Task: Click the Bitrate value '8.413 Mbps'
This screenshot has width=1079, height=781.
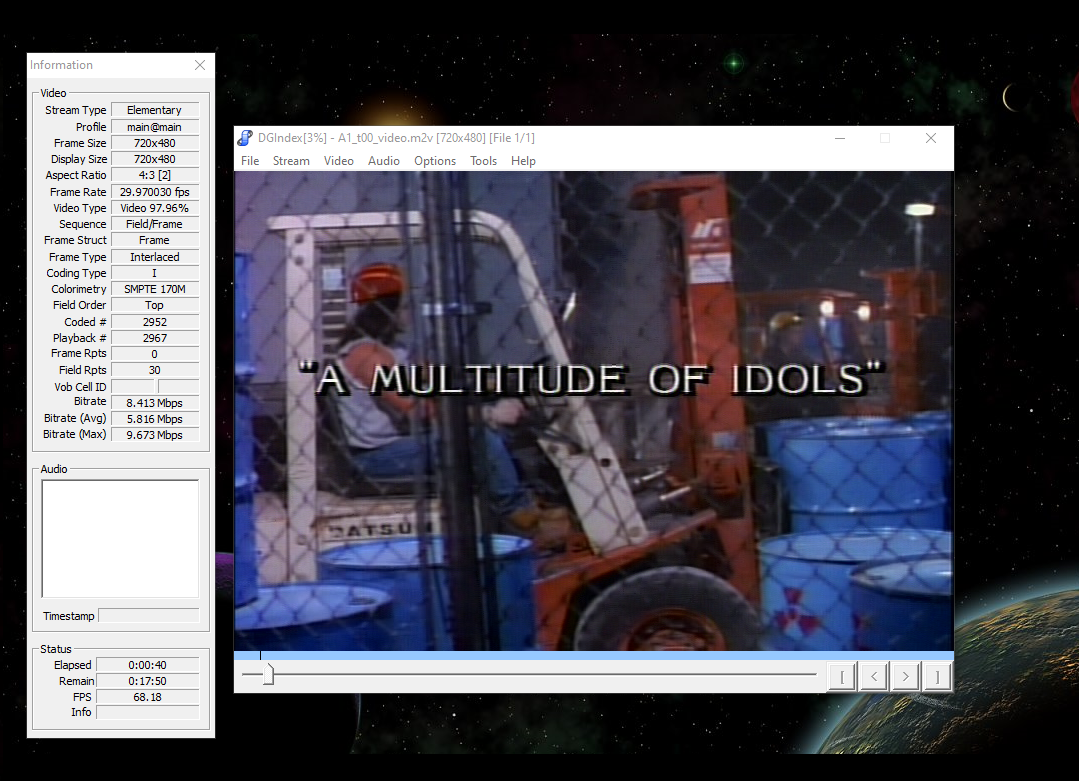Action: [155, 403]
